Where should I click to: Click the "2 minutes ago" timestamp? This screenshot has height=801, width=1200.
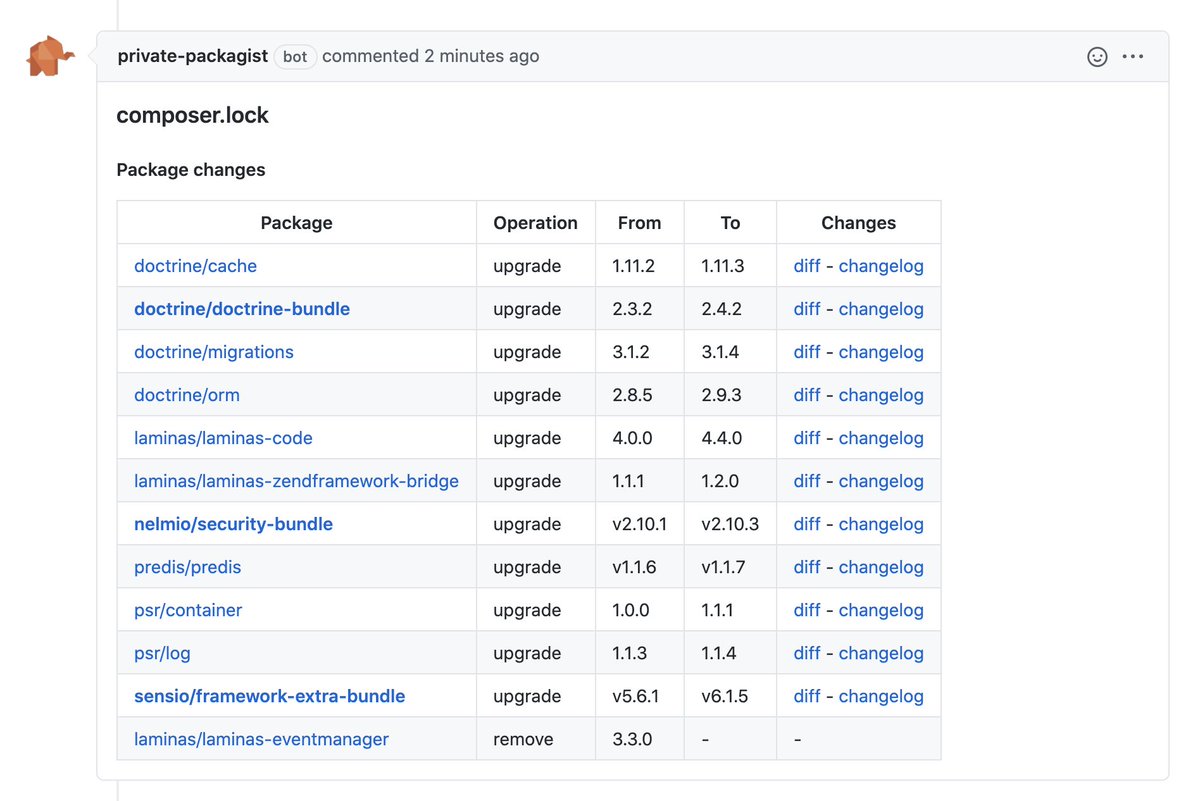pos(482,56)
